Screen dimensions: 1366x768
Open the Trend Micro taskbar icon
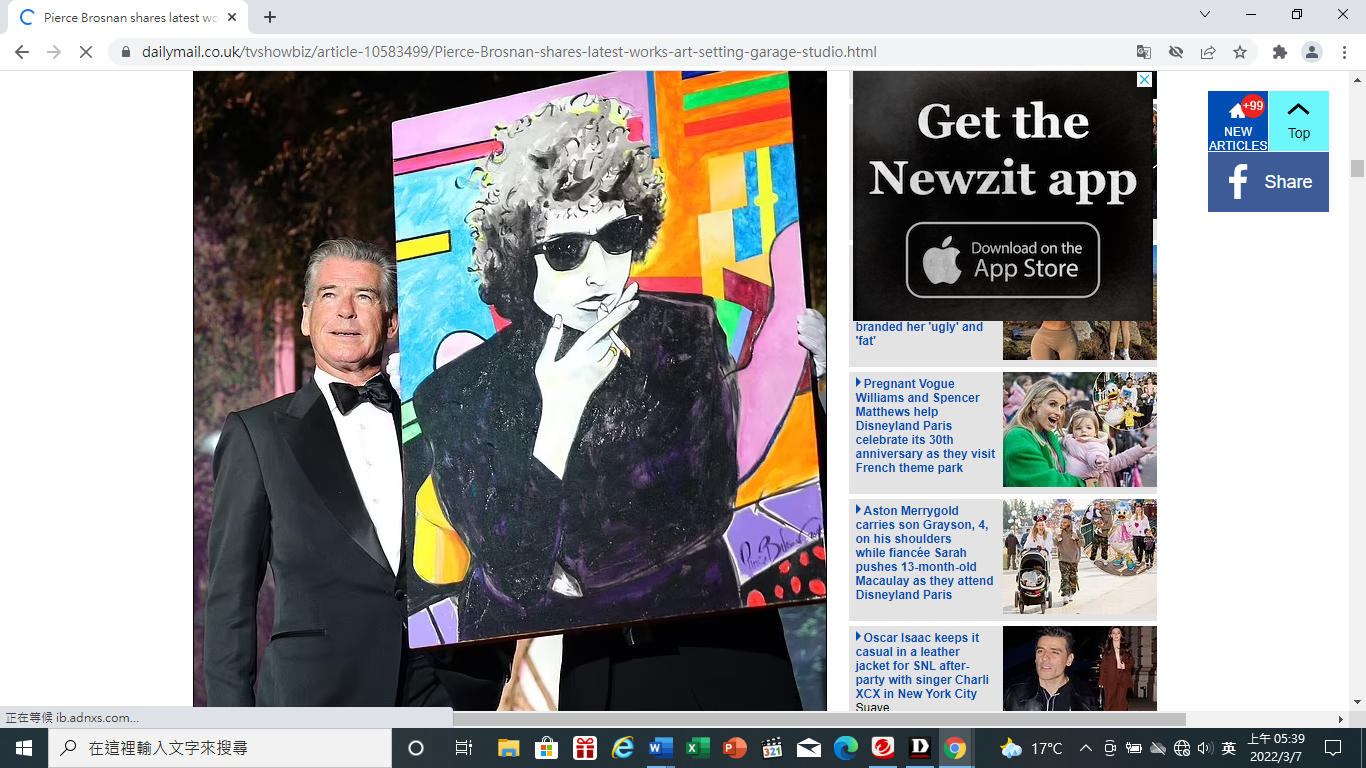[883, 748]
